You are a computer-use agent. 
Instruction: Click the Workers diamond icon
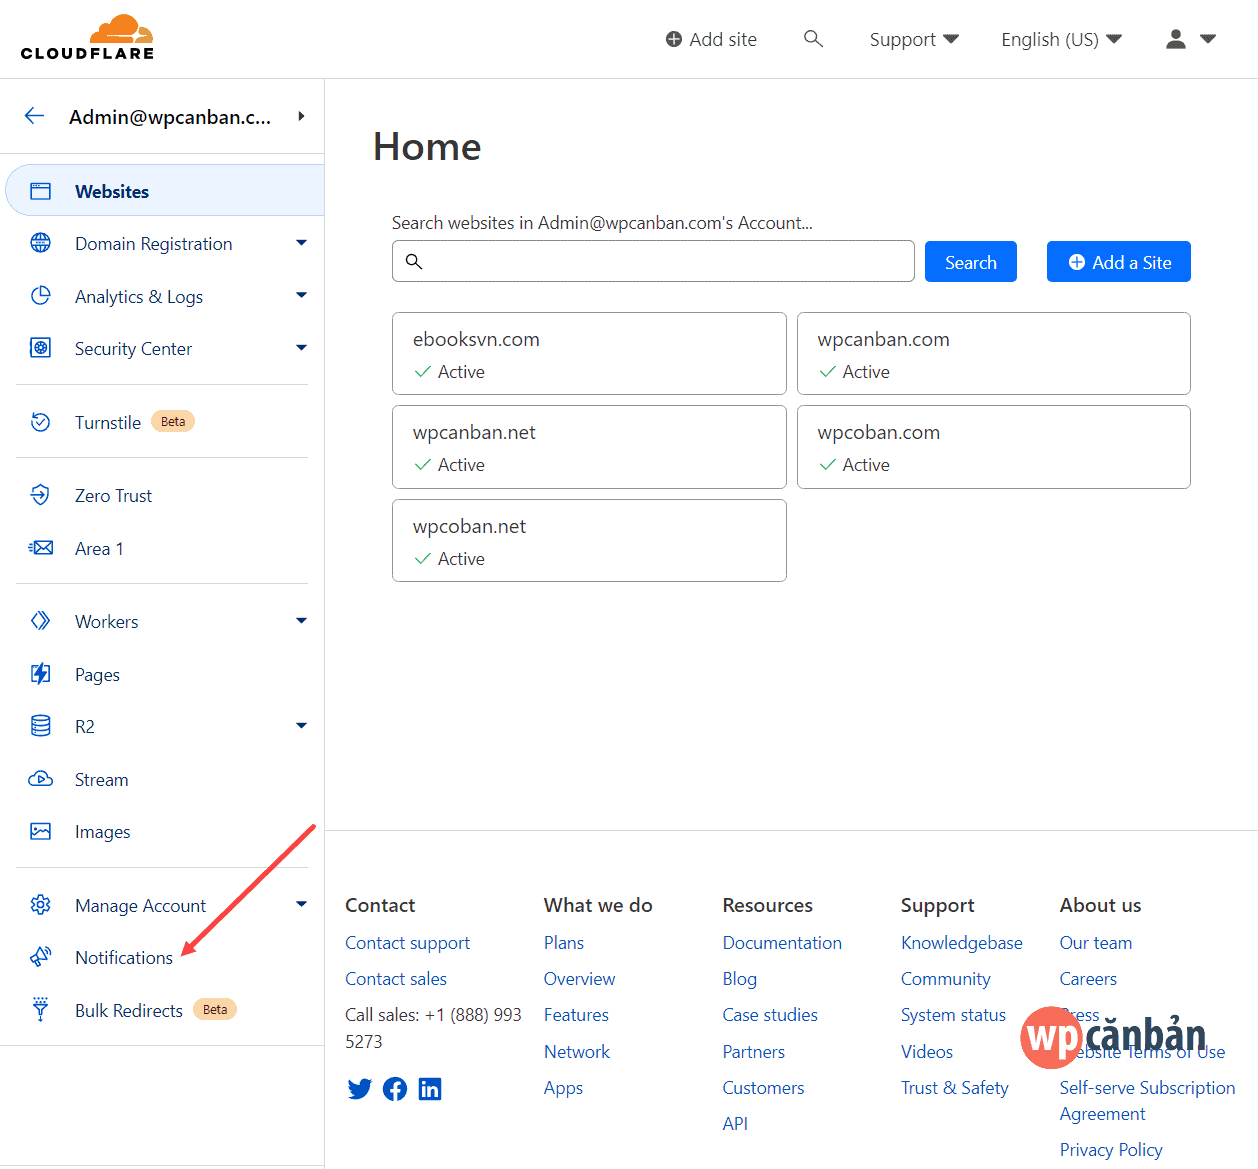pyautogui.click(x=40, y=621)
